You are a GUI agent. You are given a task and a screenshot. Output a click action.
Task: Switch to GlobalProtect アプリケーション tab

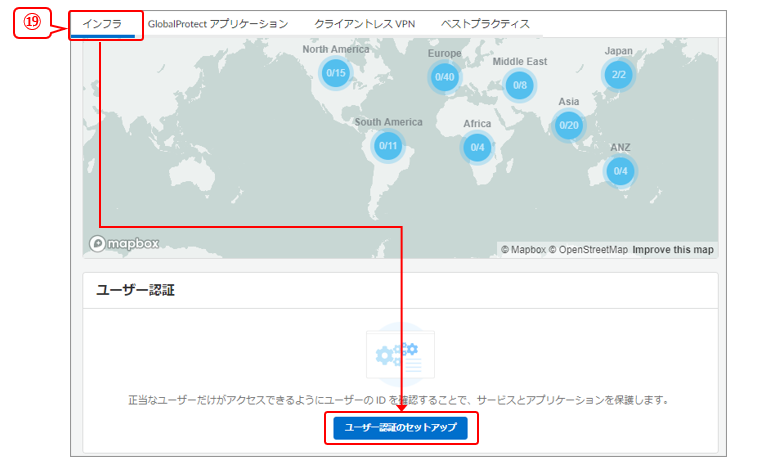[218, 24]
